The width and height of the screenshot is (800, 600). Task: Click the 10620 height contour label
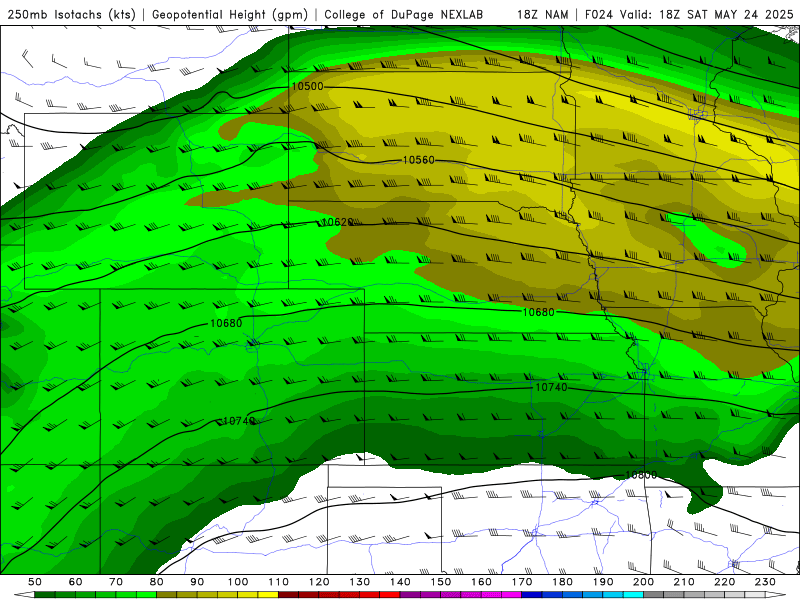337,222
